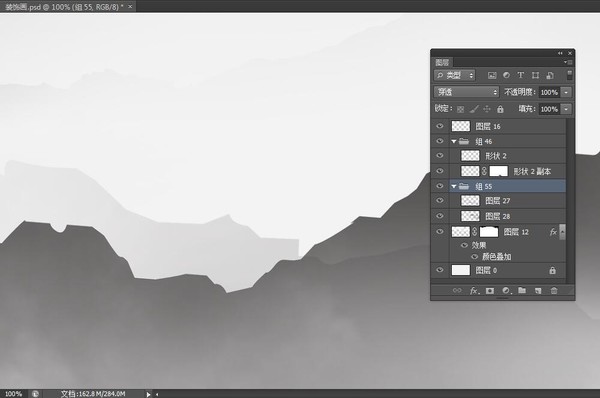This screenshot has width=600, height=398.
Task: Open the 穿透 blend mode dropdown
Action: 466,92
